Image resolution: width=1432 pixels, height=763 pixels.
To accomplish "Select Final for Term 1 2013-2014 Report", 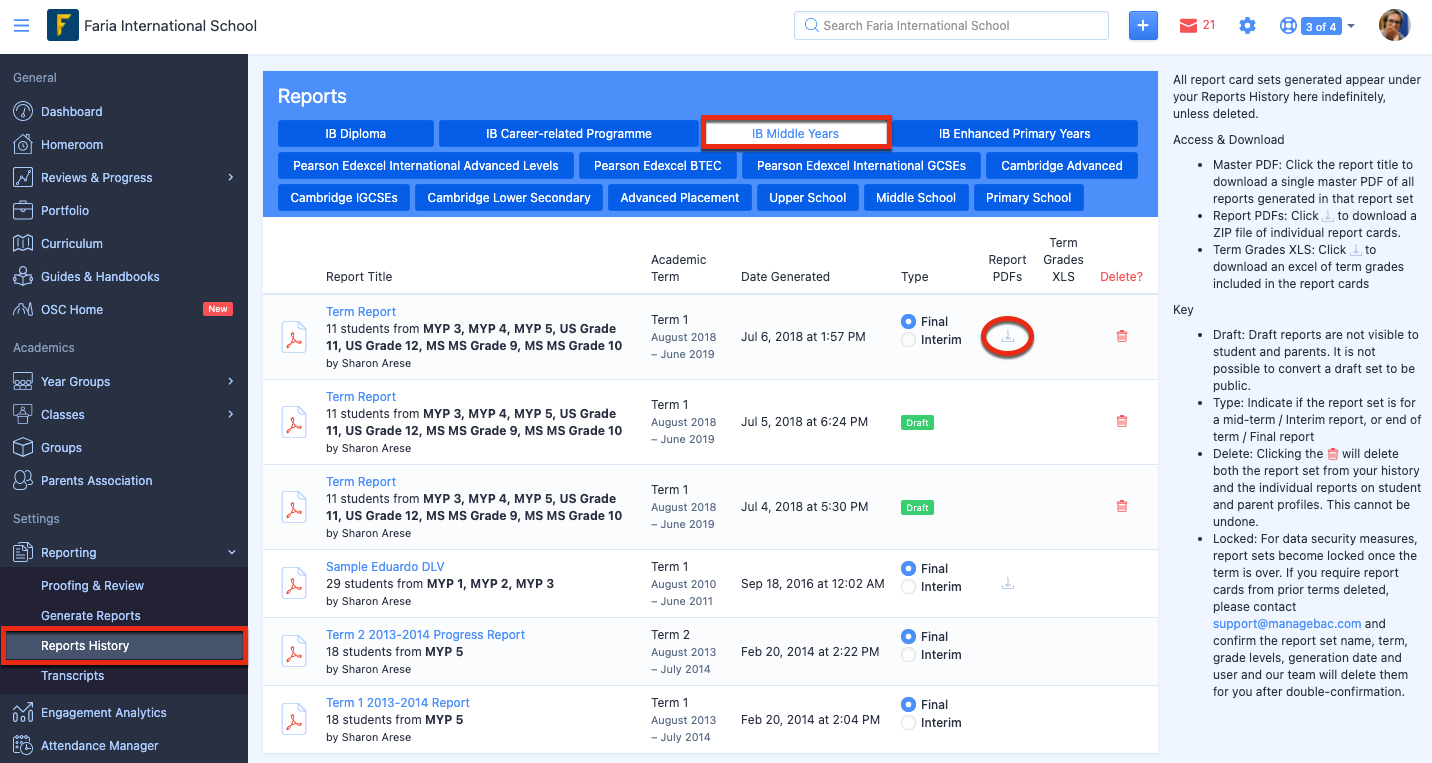I will tap(908, 704).
